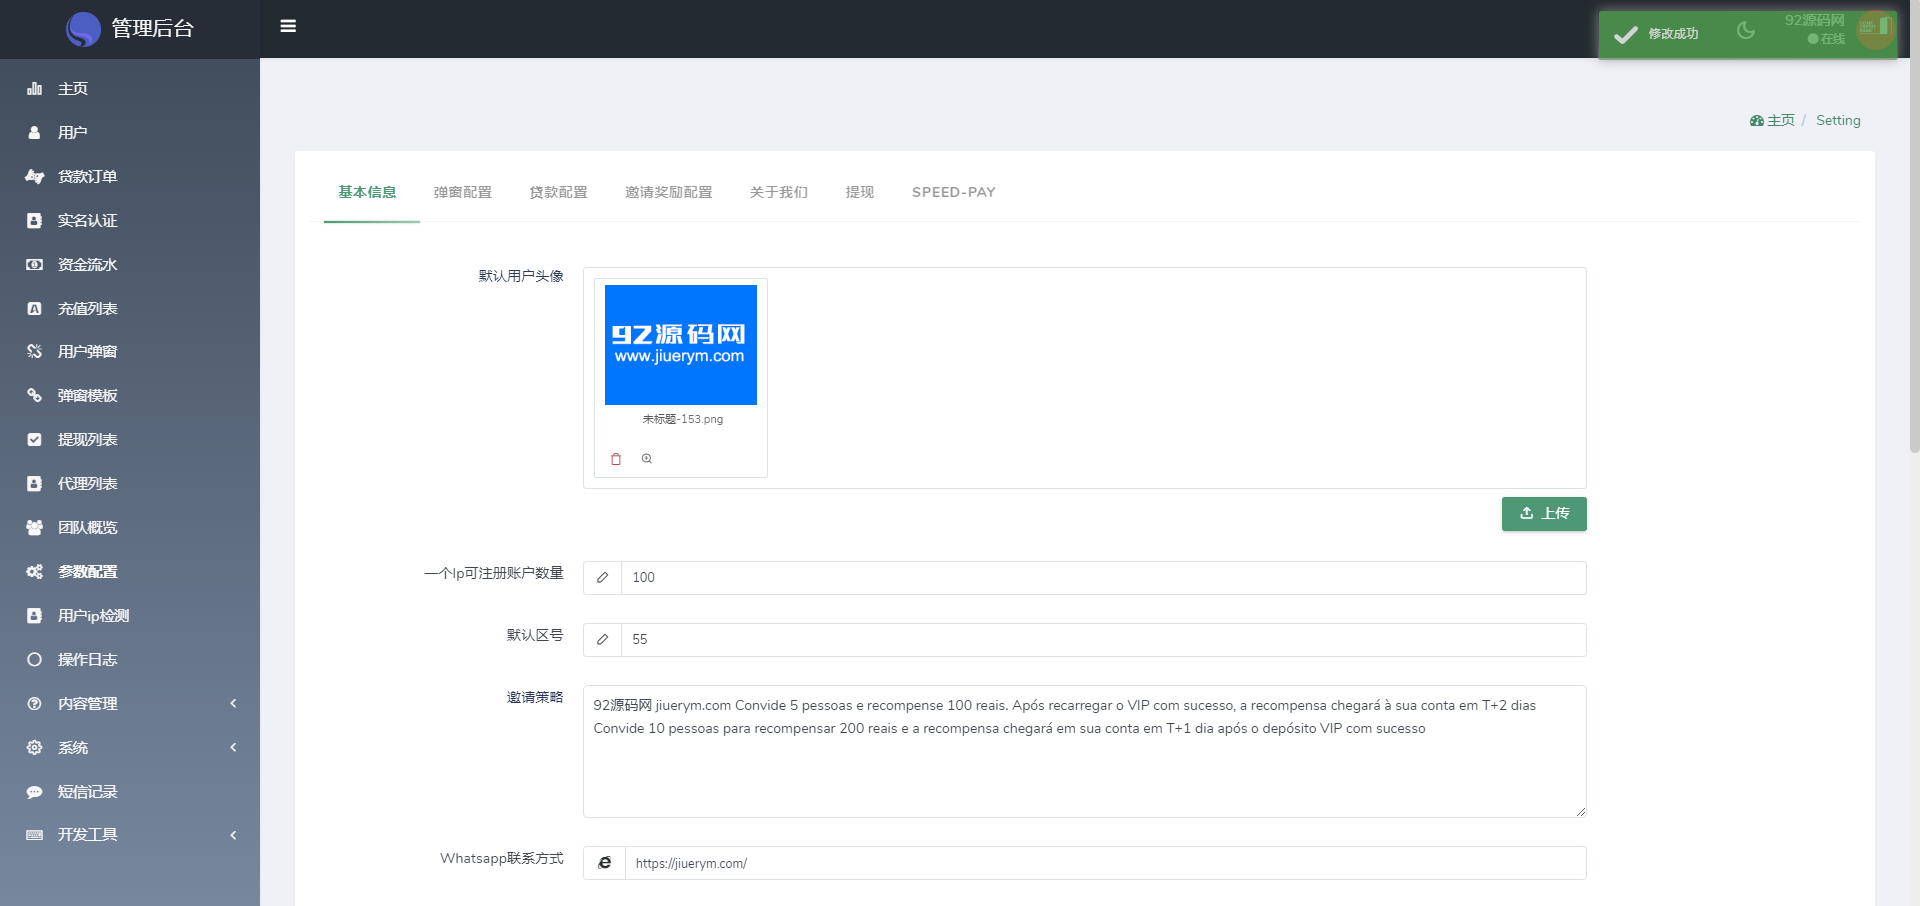This screenshot has width=1920, height=906.
Task: Select the 基本信息 tab
Action: [x=367, y=192]
